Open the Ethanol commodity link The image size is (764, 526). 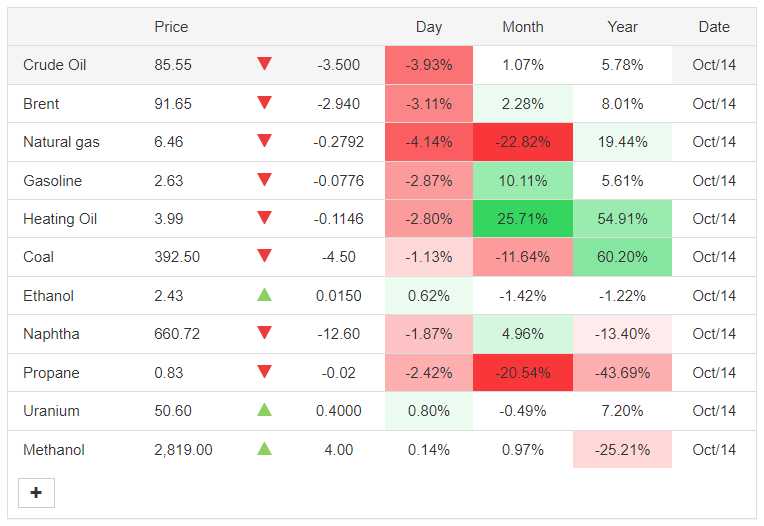point(48,296)
